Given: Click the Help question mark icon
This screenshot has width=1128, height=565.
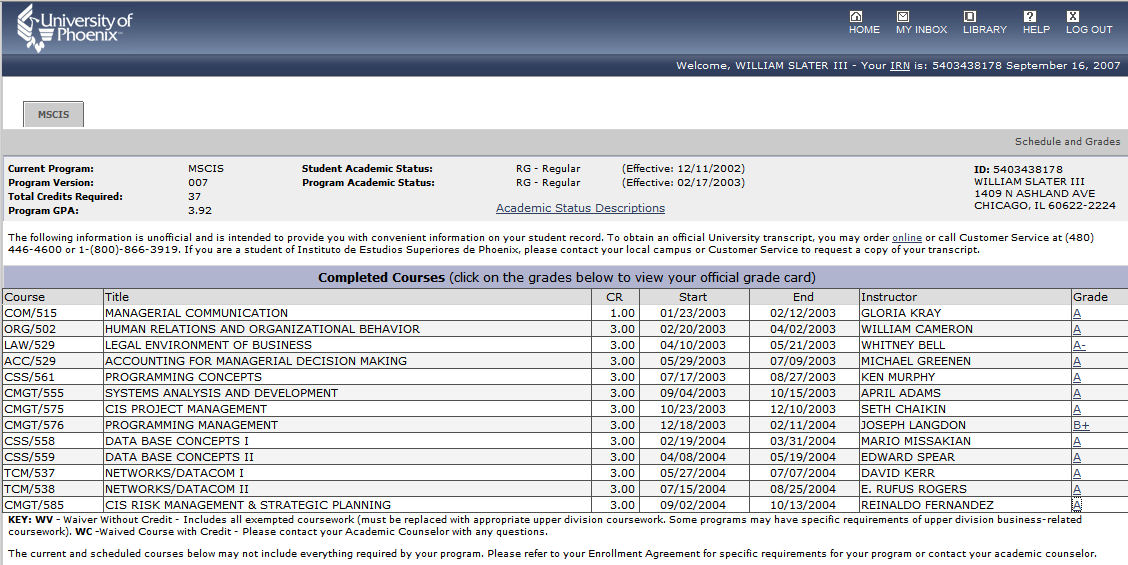Looking at the screenshot, I should (x=1030, y=16).
